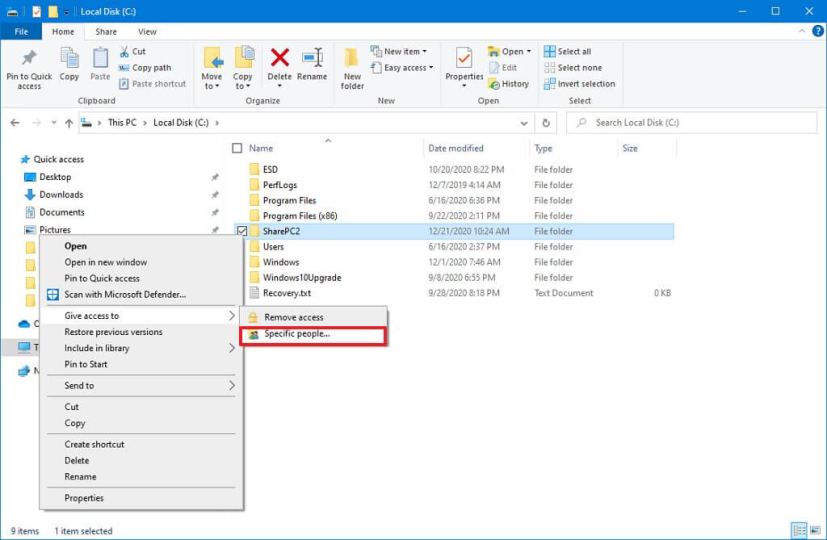
Task: Choose Remove access from the submenu
Action: pyautogui.click(x=313, y=317)
